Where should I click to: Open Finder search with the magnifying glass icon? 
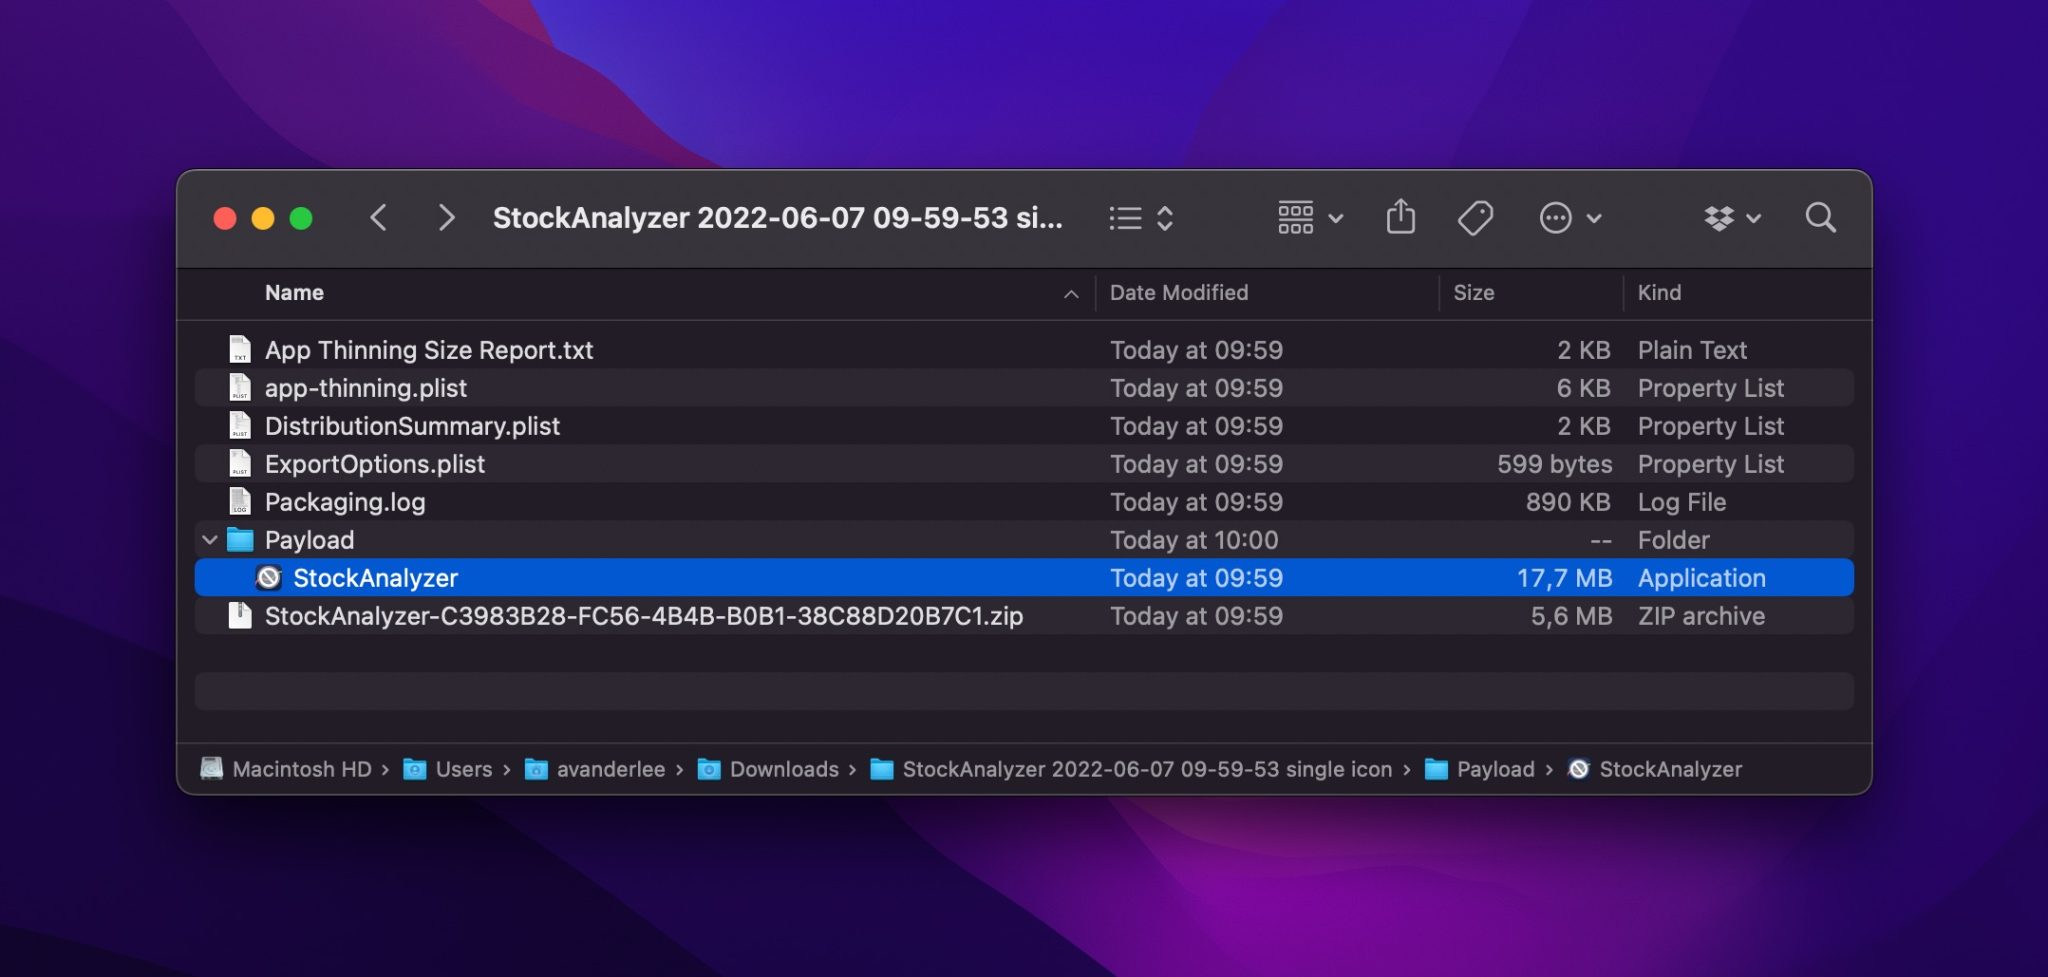coord(1821,217)
